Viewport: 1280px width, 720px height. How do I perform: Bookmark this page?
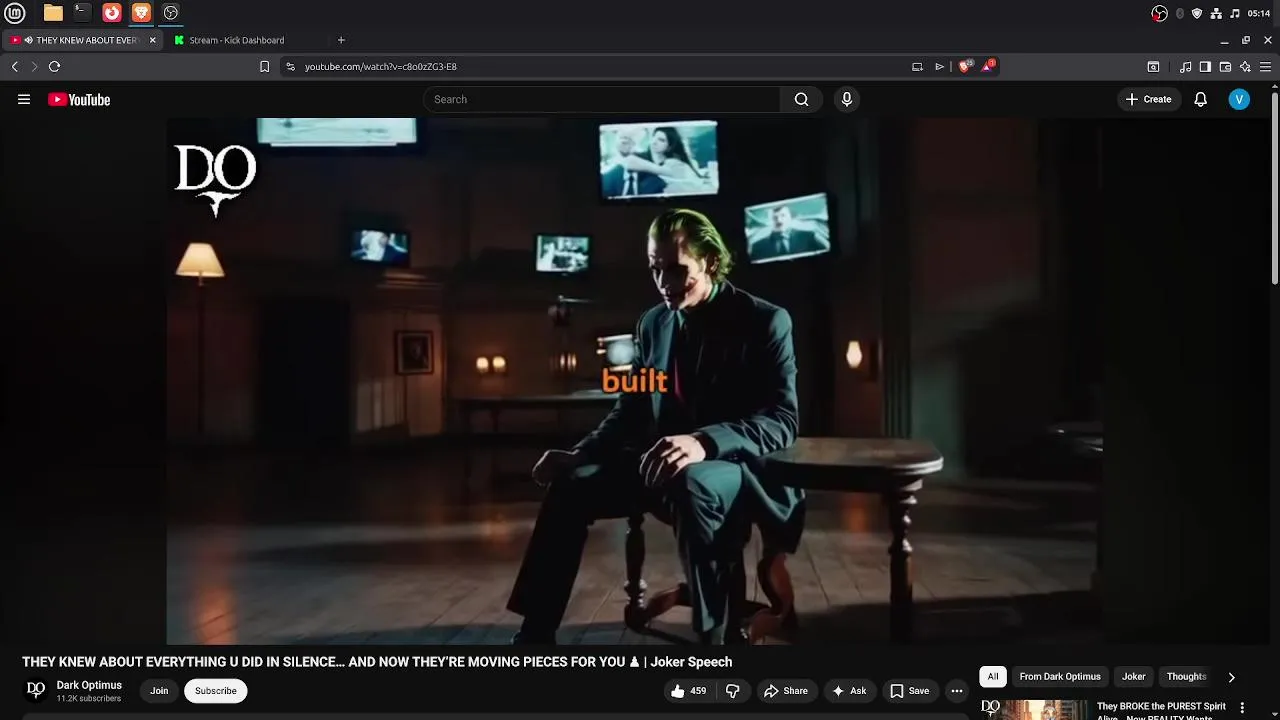[x=264, y=67]
